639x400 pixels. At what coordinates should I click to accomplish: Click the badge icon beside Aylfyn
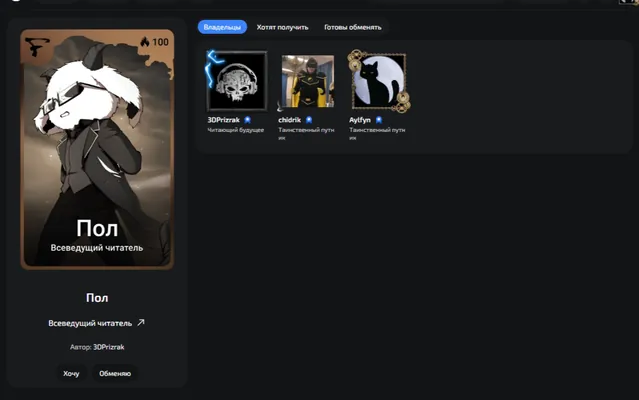point(379,120)
